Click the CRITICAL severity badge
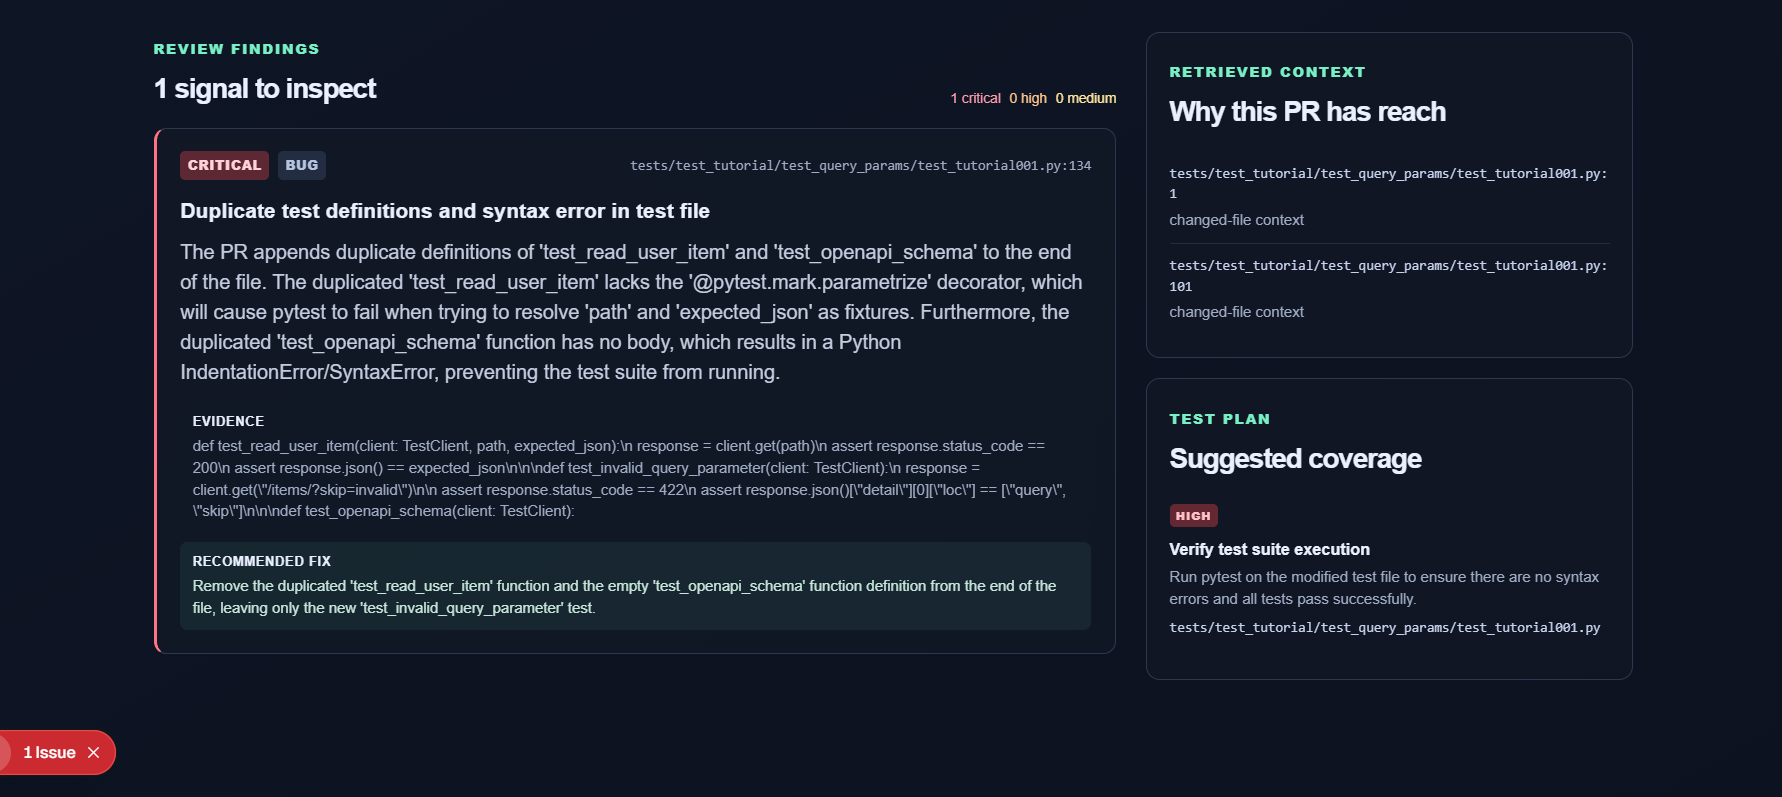The height and width of the screenshot is (797, 1782). (x=224, y=165)
